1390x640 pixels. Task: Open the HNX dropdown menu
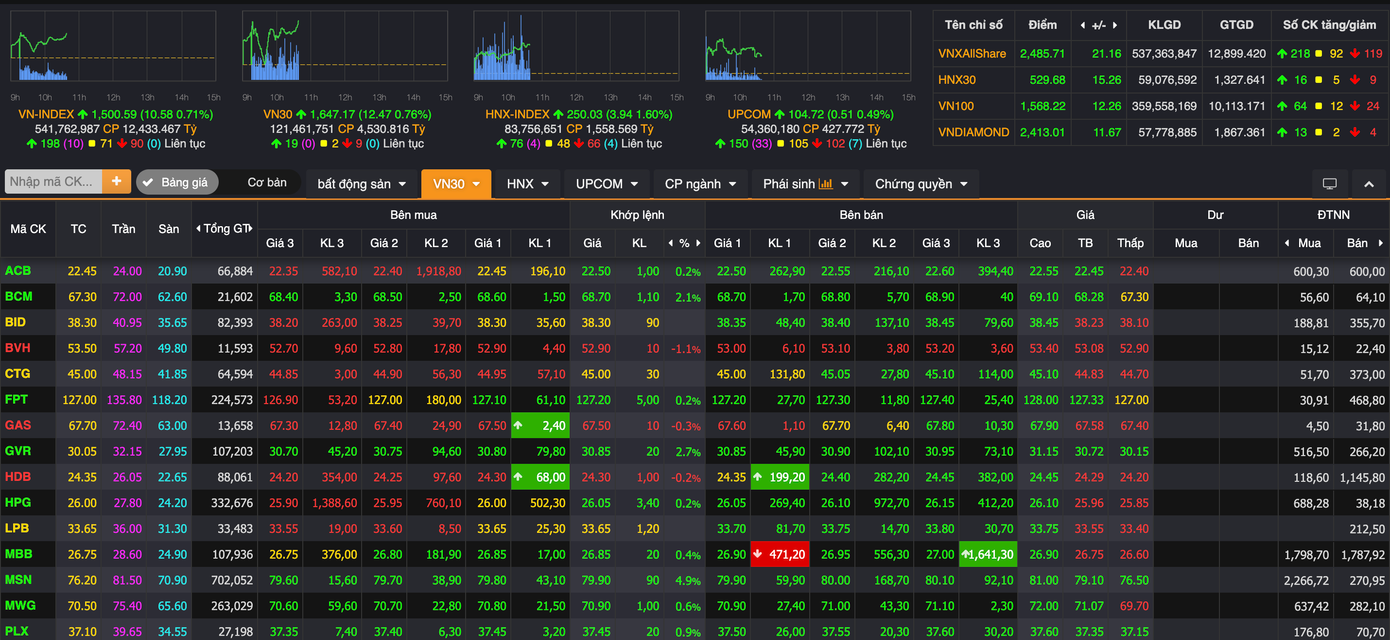coord(528,184)
